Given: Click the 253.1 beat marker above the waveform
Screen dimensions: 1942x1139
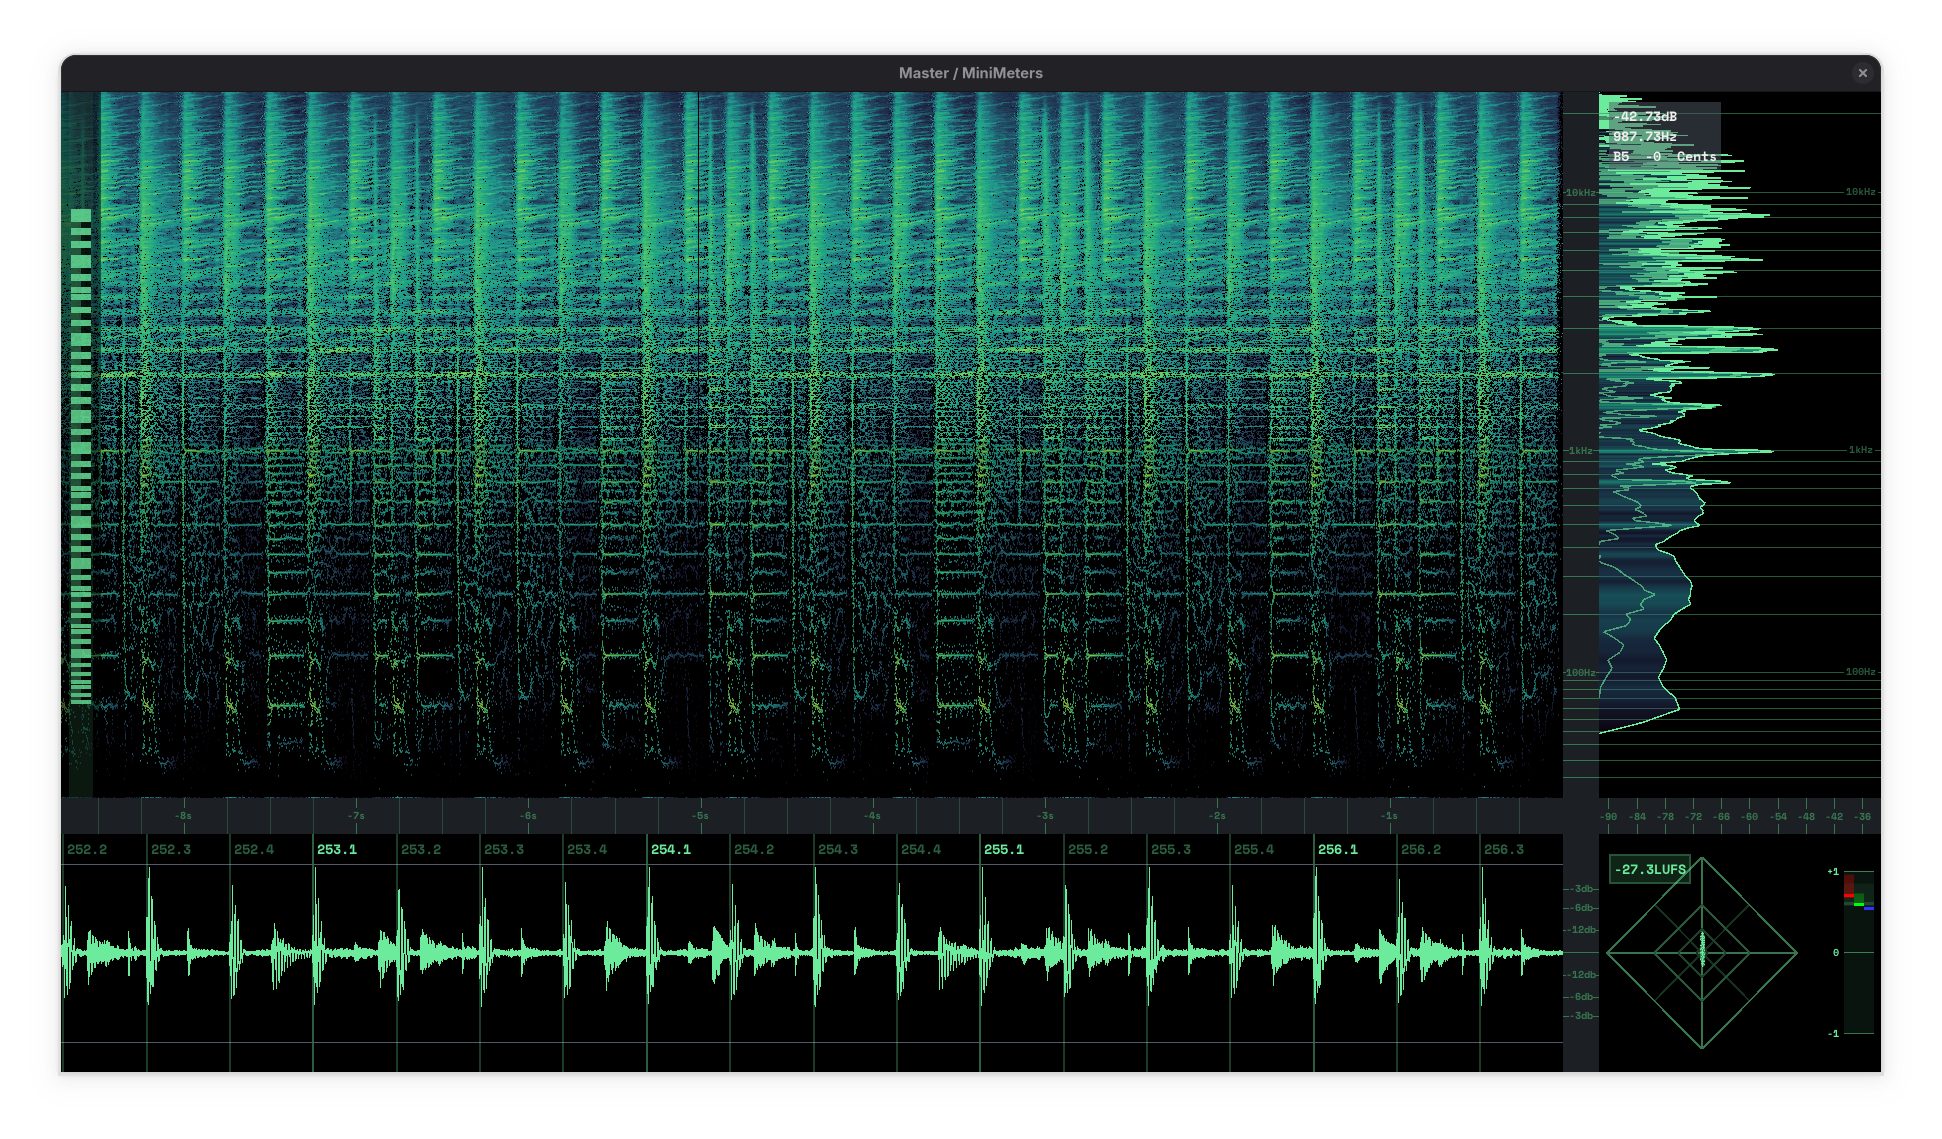Looking at the screenshot, I should 336,848.
